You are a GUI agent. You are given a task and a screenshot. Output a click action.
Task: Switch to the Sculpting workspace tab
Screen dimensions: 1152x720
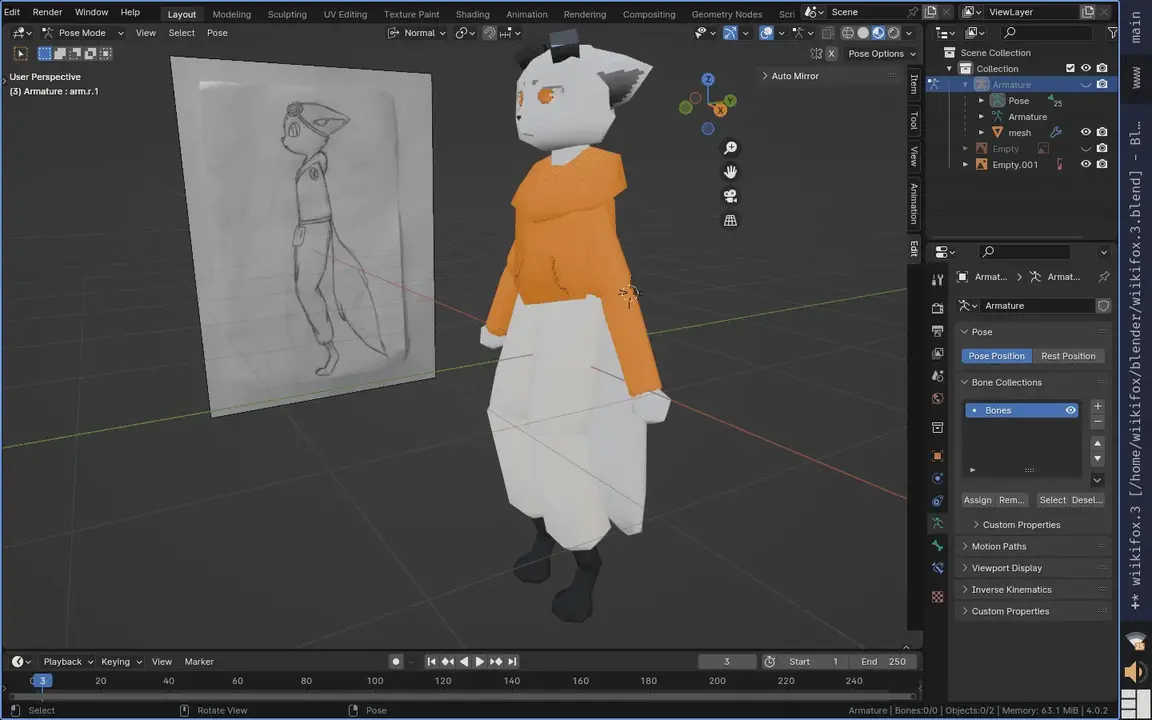tap(287, 14)
